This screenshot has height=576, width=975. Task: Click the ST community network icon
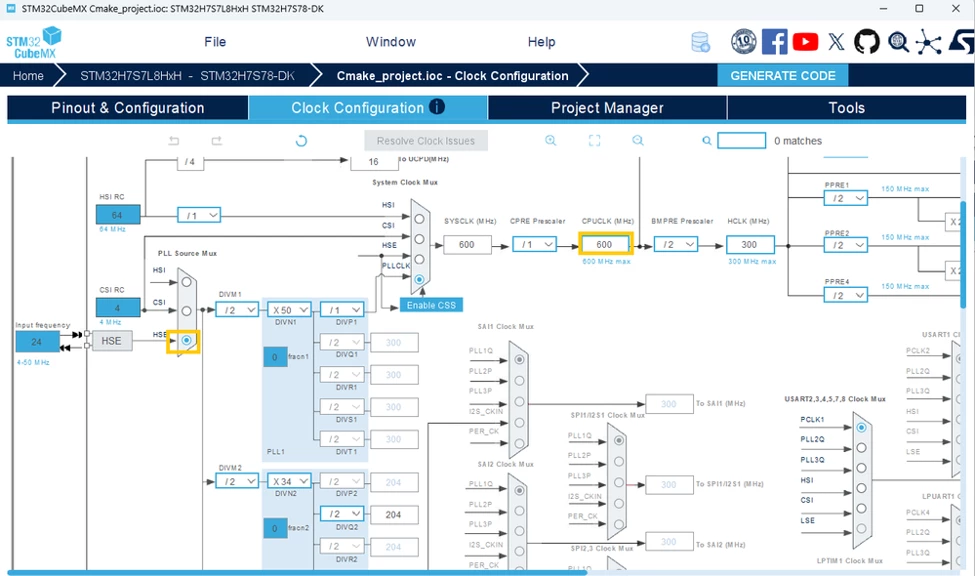click(x=928, y=42)
